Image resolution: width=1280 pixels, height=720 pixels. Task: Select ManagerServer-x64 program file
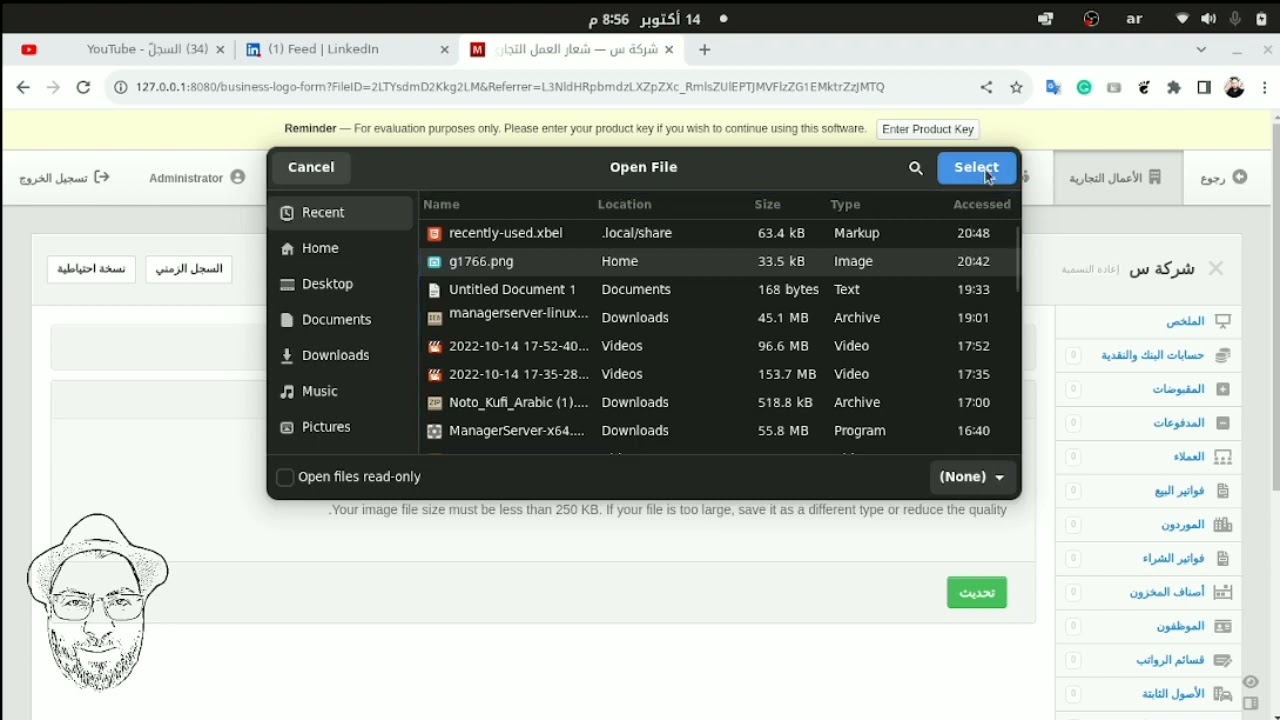pyautogui.click(x=717, y=431)
